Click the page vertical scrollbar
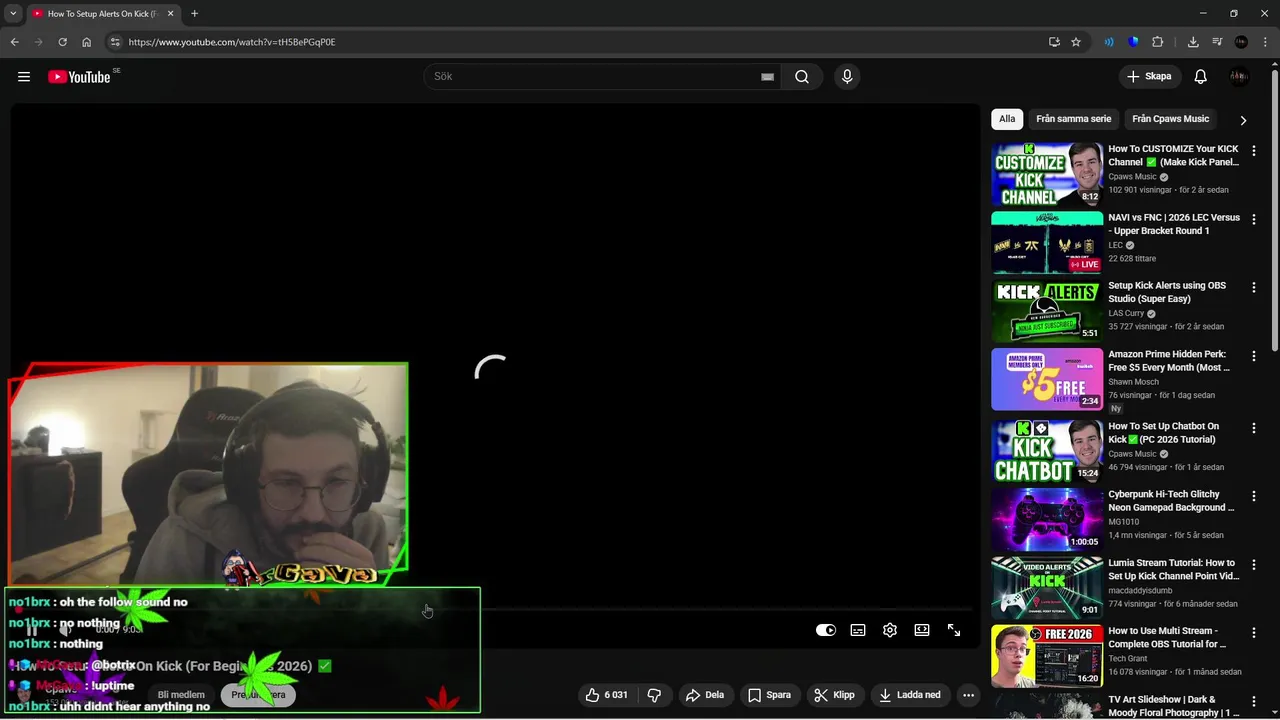The width and height of the screenshot is (1280, 720). [1274, 210]
